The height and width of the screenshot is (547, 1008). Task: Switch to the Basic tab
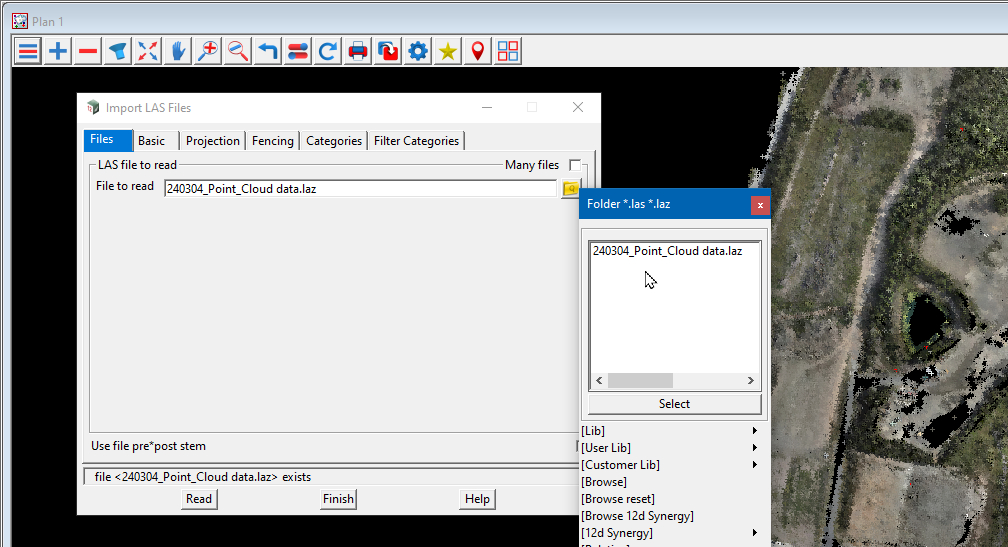[152, 141]
